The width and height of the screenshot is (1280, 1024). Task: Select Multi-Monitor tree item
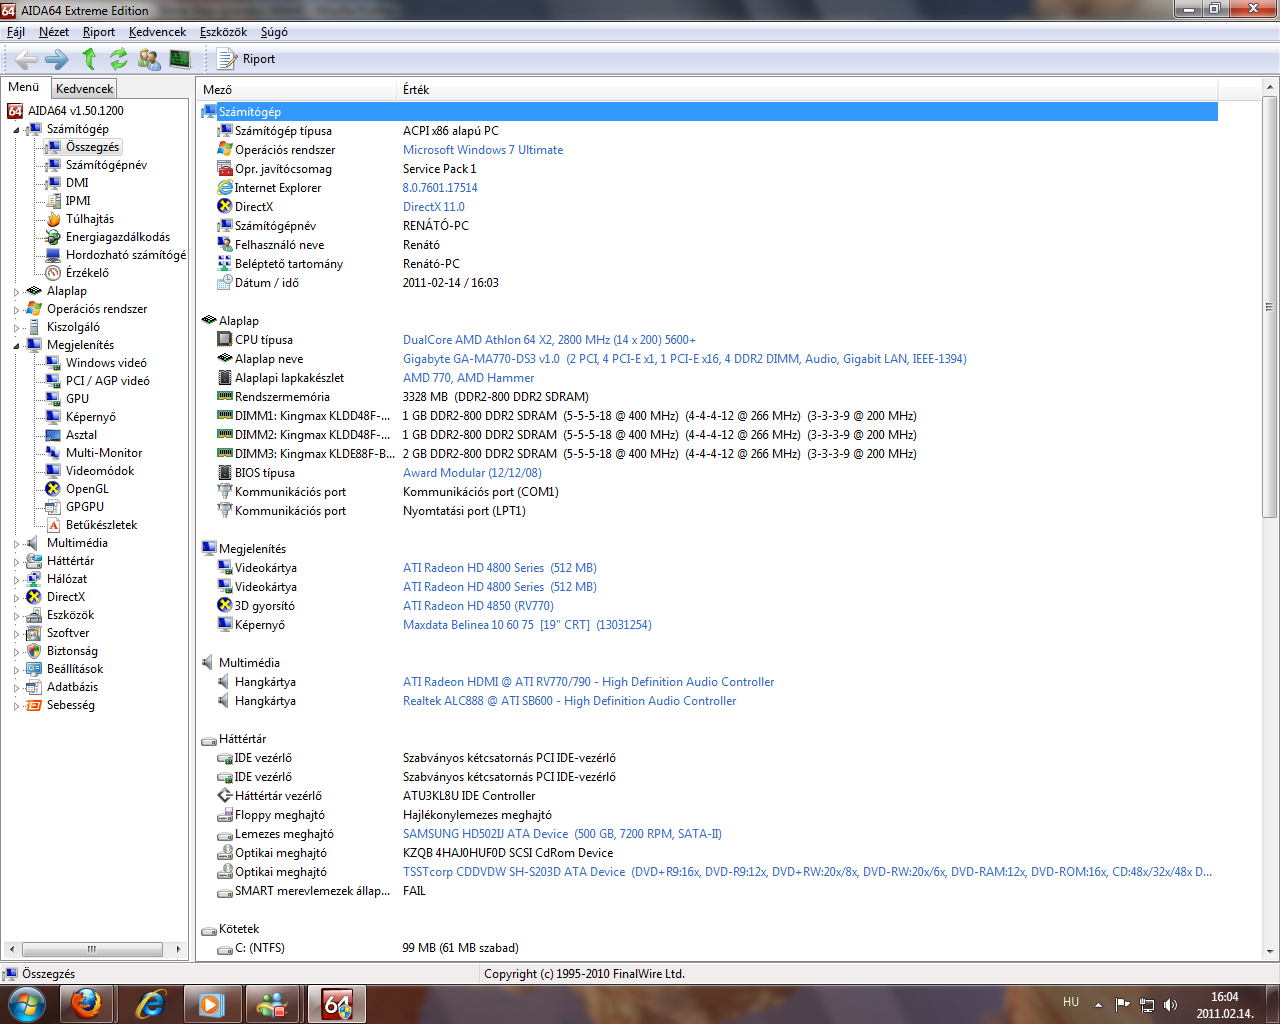tap(104, 453)
